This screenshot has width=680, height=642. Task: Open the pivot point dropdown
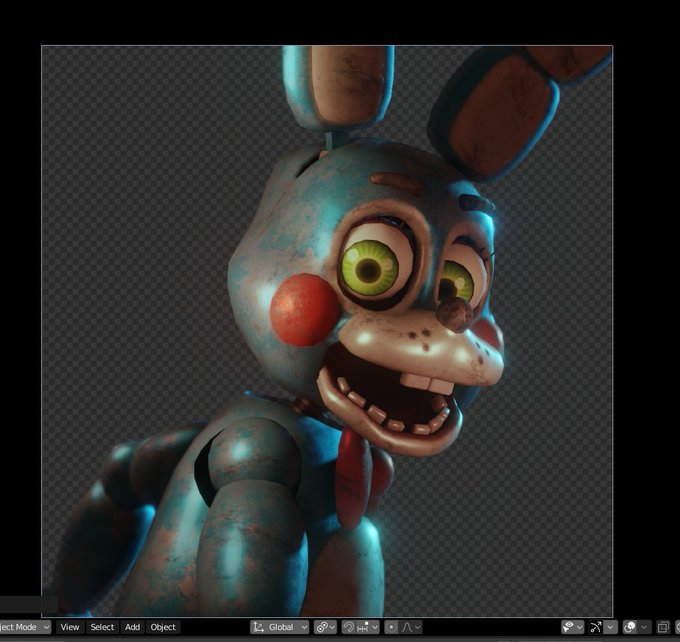325,627
